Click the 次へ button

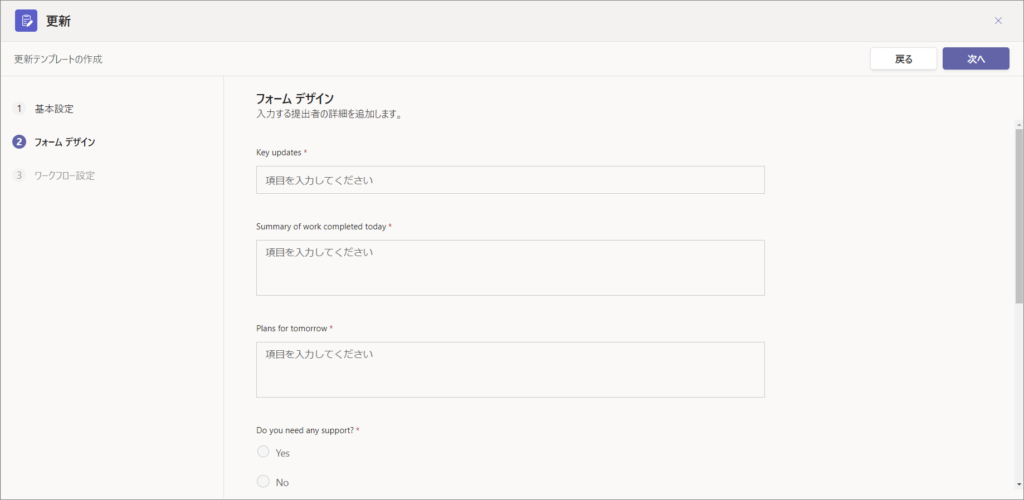click(976, 59)
